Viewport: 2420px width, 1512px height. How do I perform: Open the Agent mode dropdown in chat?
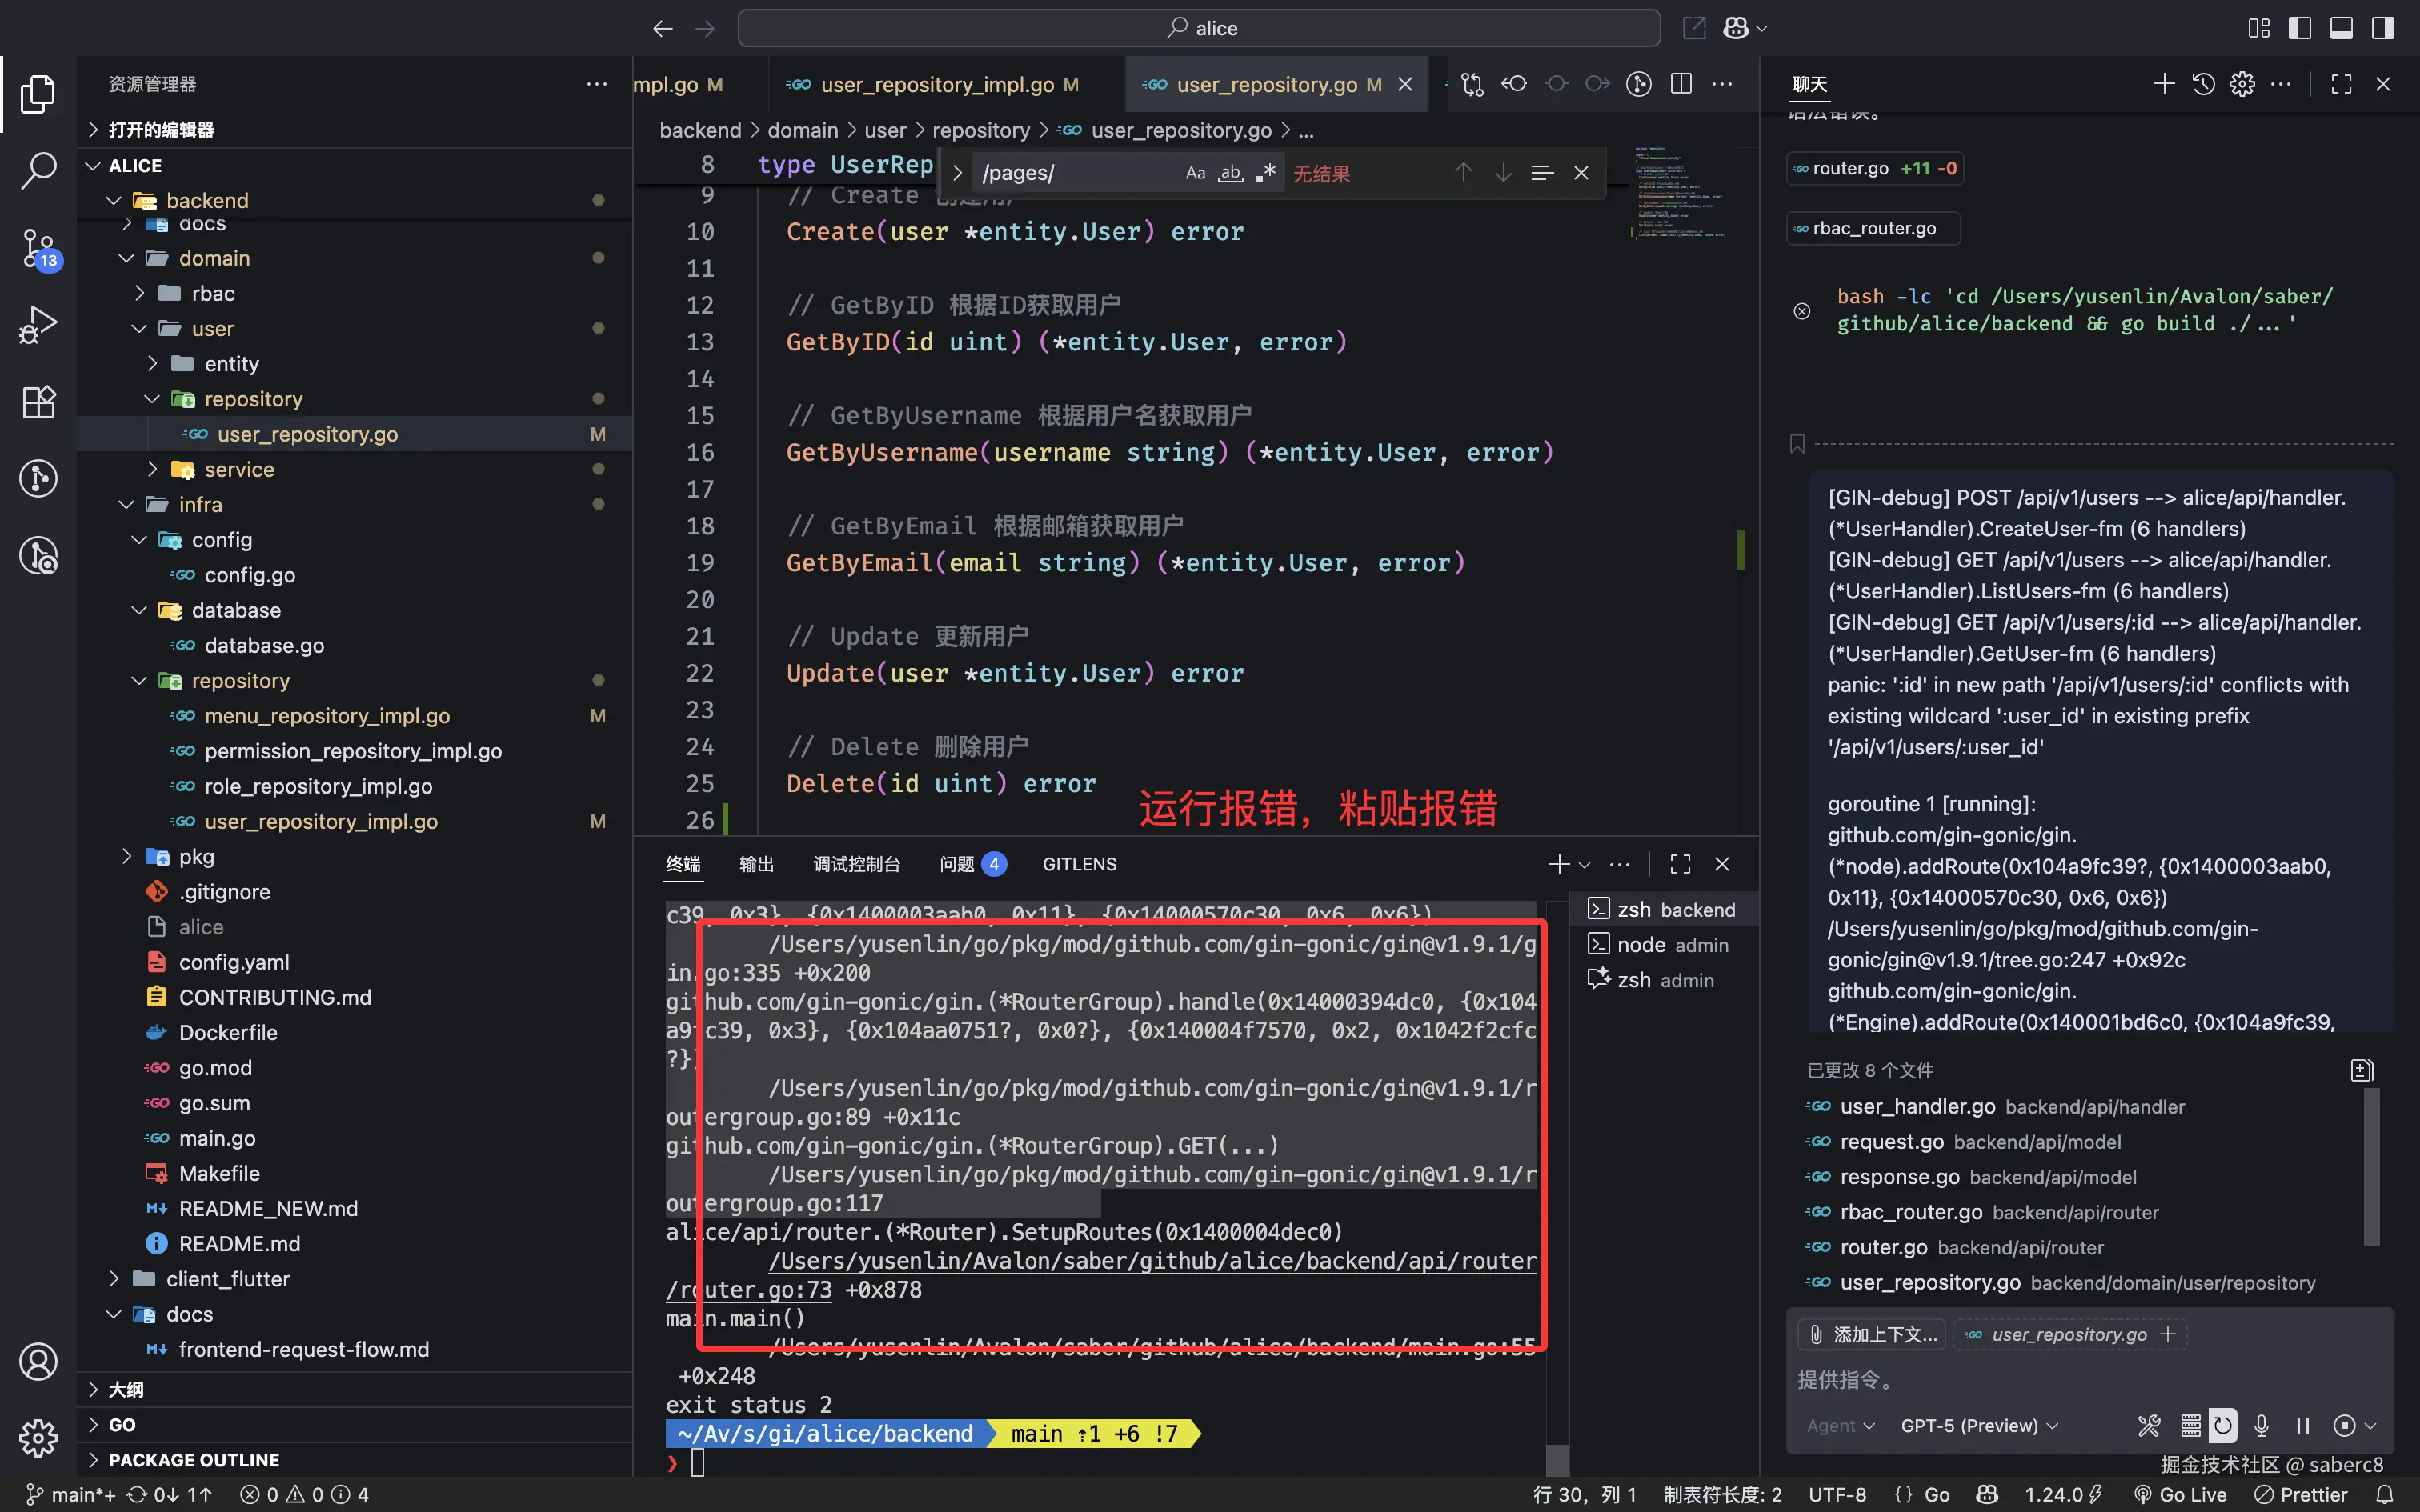[x=1839, y=1425]
